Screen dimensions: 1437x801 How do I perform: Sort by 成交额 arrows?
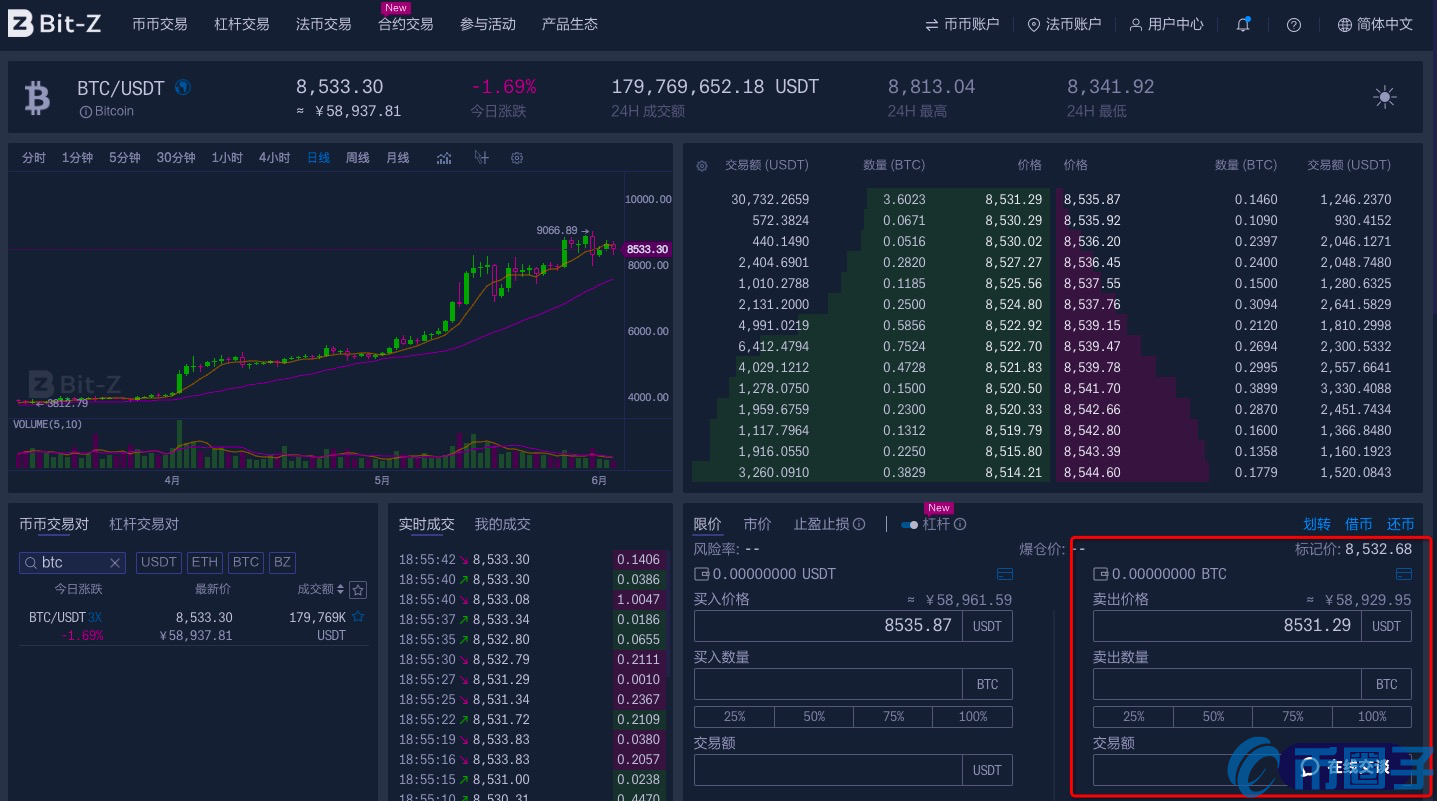341,590
